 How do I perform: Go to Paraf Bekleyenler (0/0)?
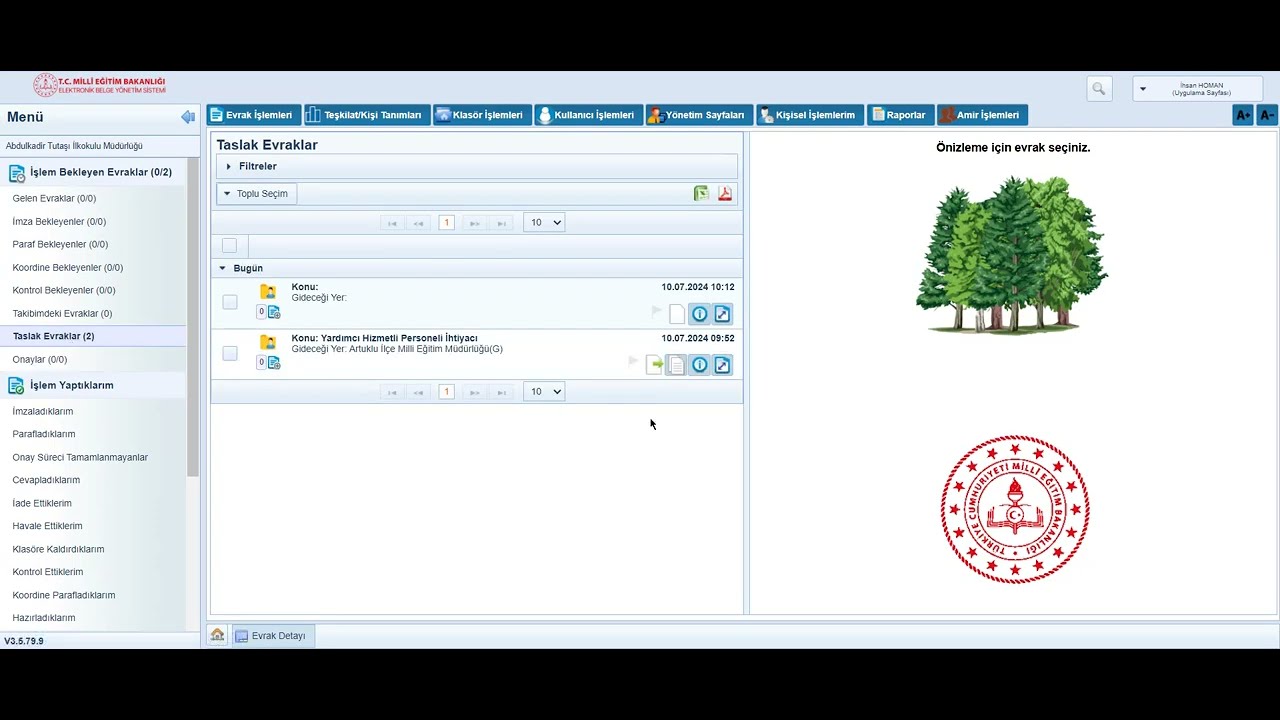coord(60,244)
